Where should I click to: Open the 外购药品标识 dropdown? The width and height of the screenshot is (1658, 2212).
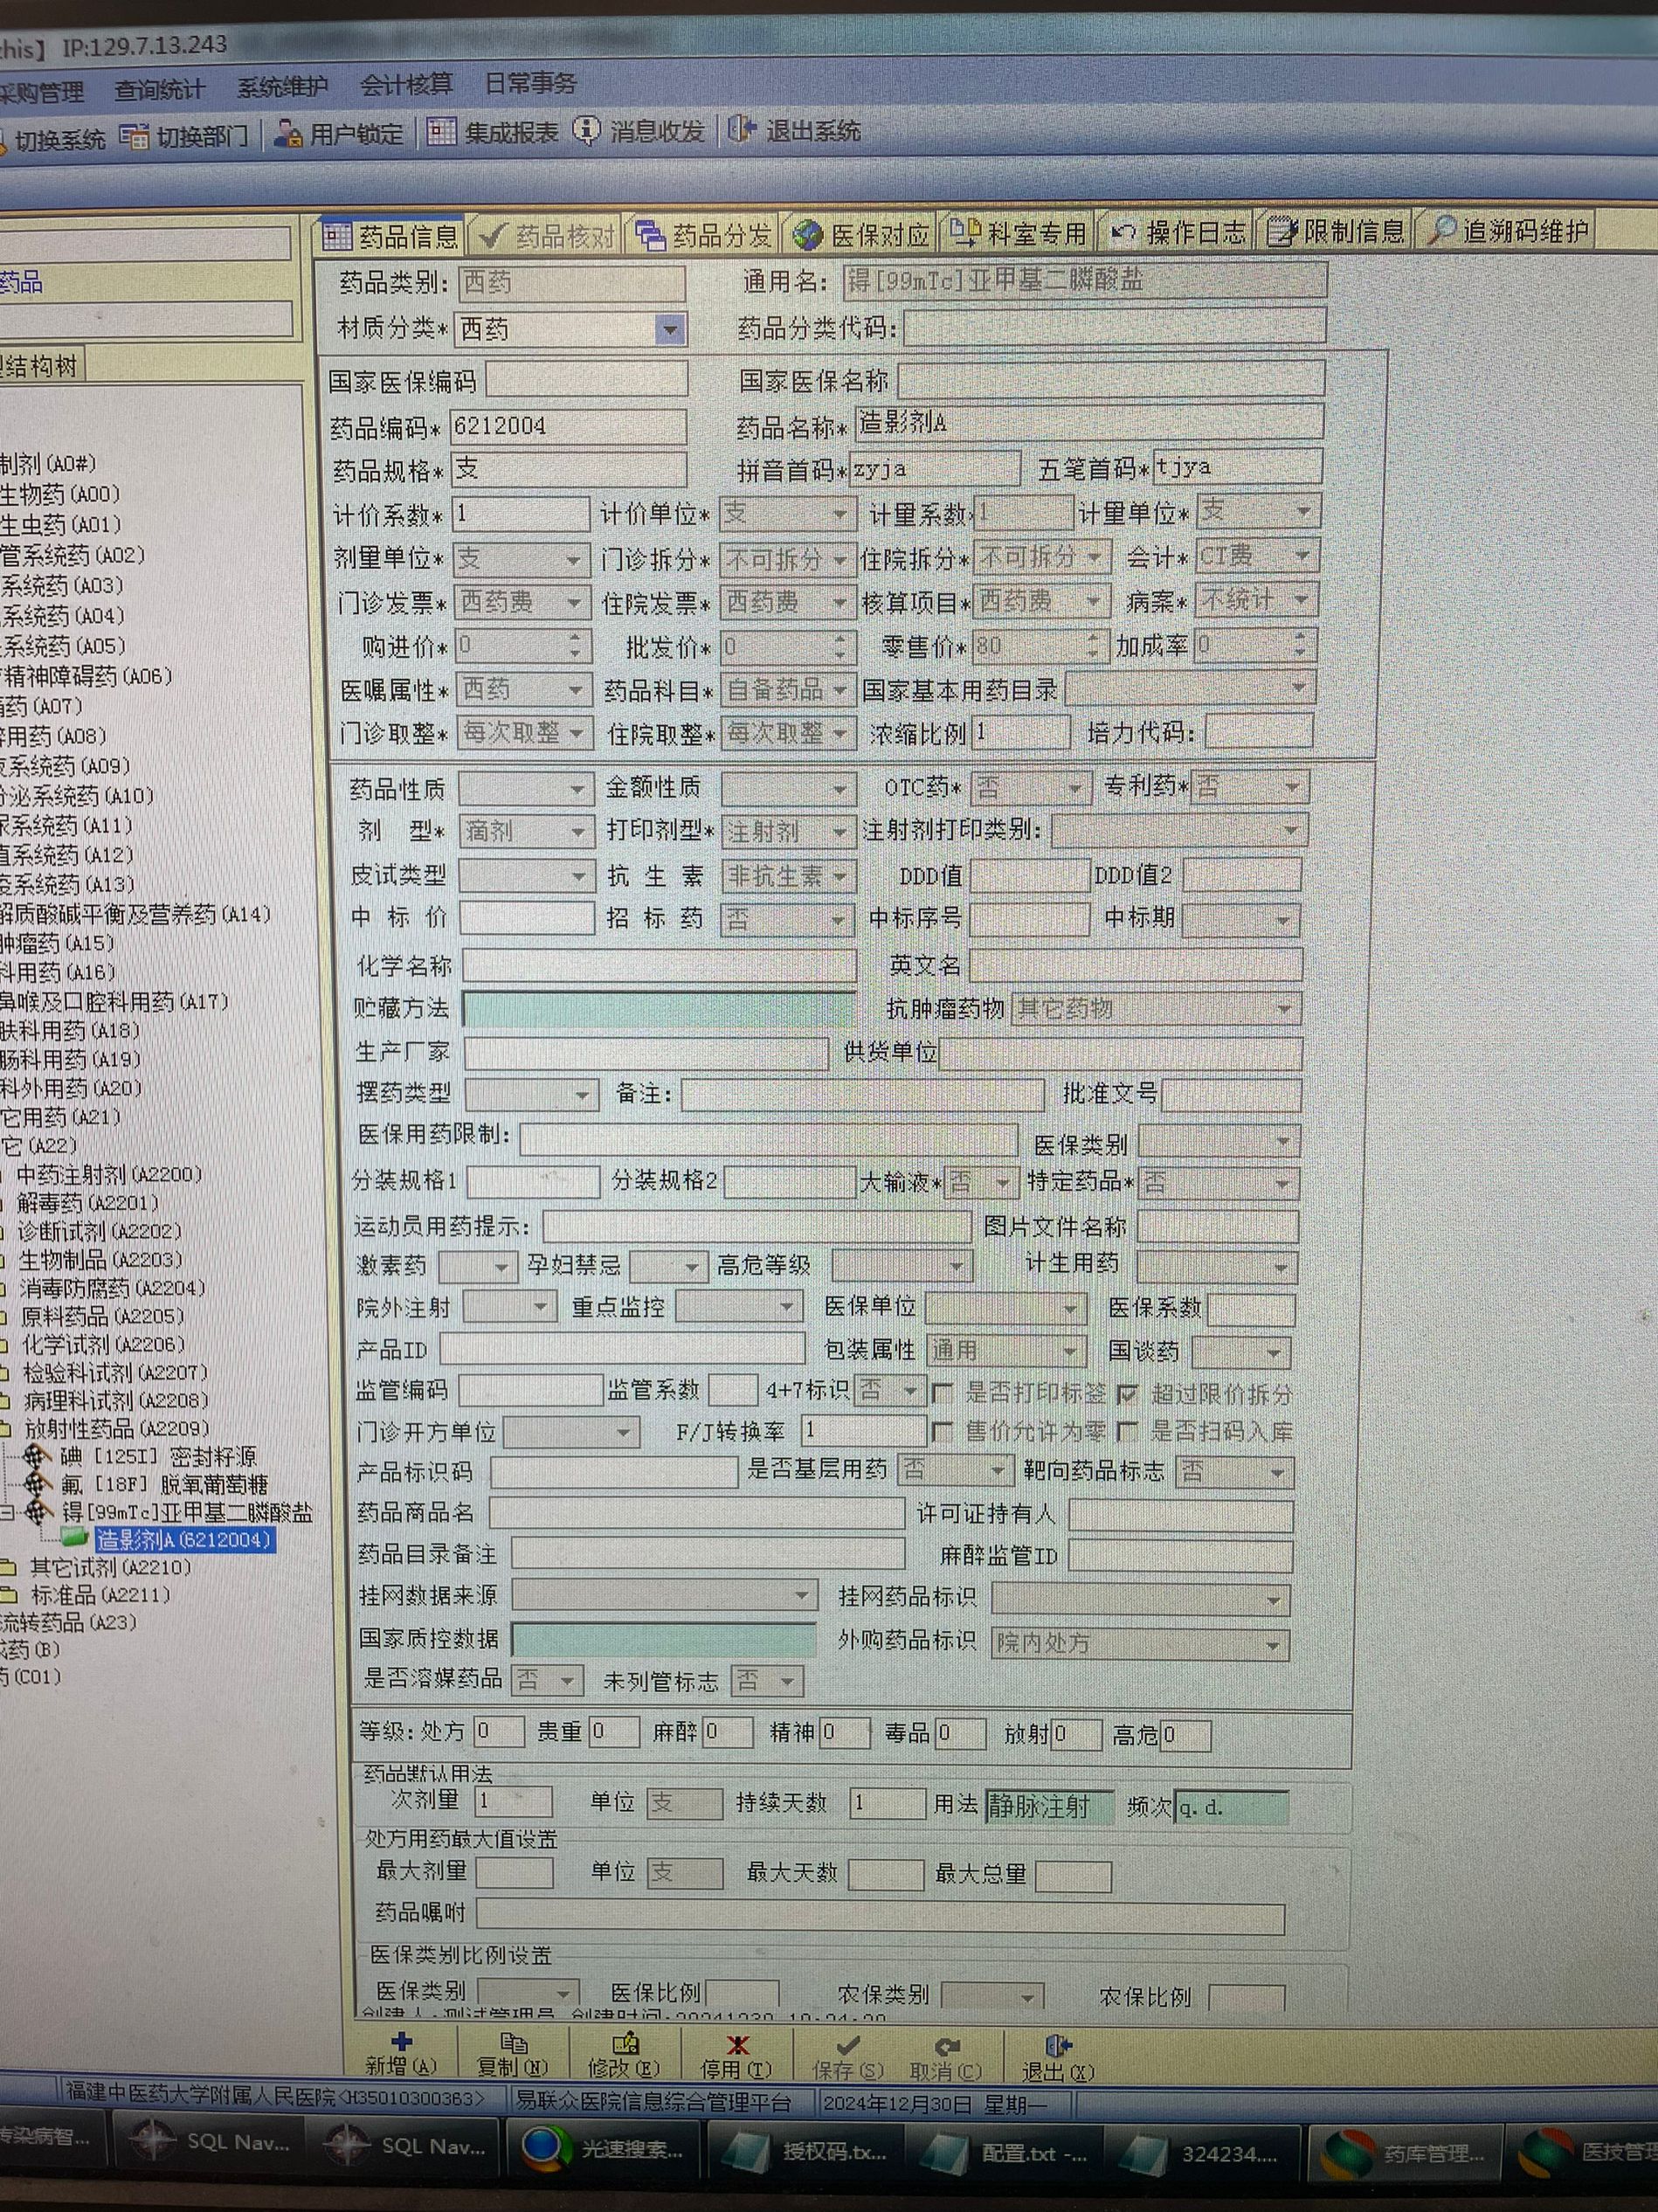coord(1272,1643)
